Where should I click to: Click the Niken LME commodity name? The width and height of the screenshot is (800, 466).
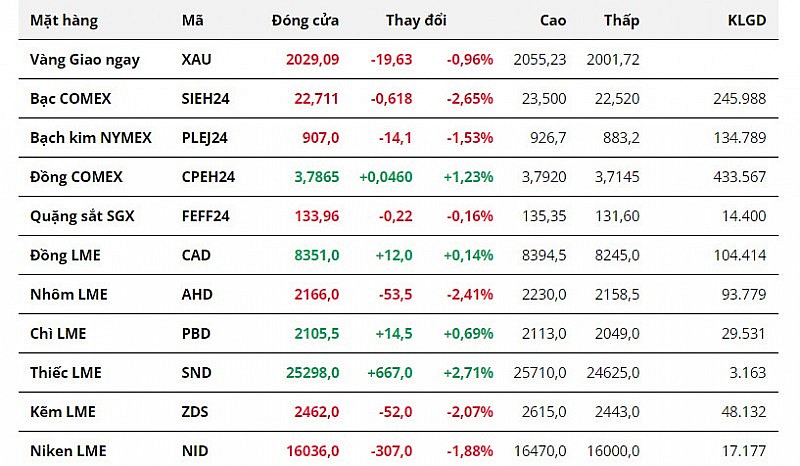[x=68, y=450]
